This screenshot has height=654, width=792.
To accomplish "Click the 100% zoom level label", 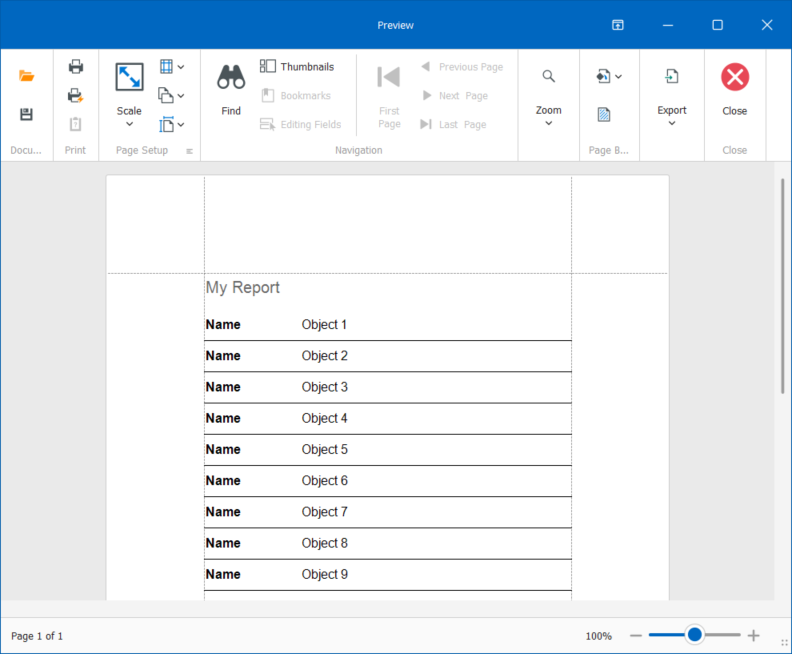I will 599,636.
